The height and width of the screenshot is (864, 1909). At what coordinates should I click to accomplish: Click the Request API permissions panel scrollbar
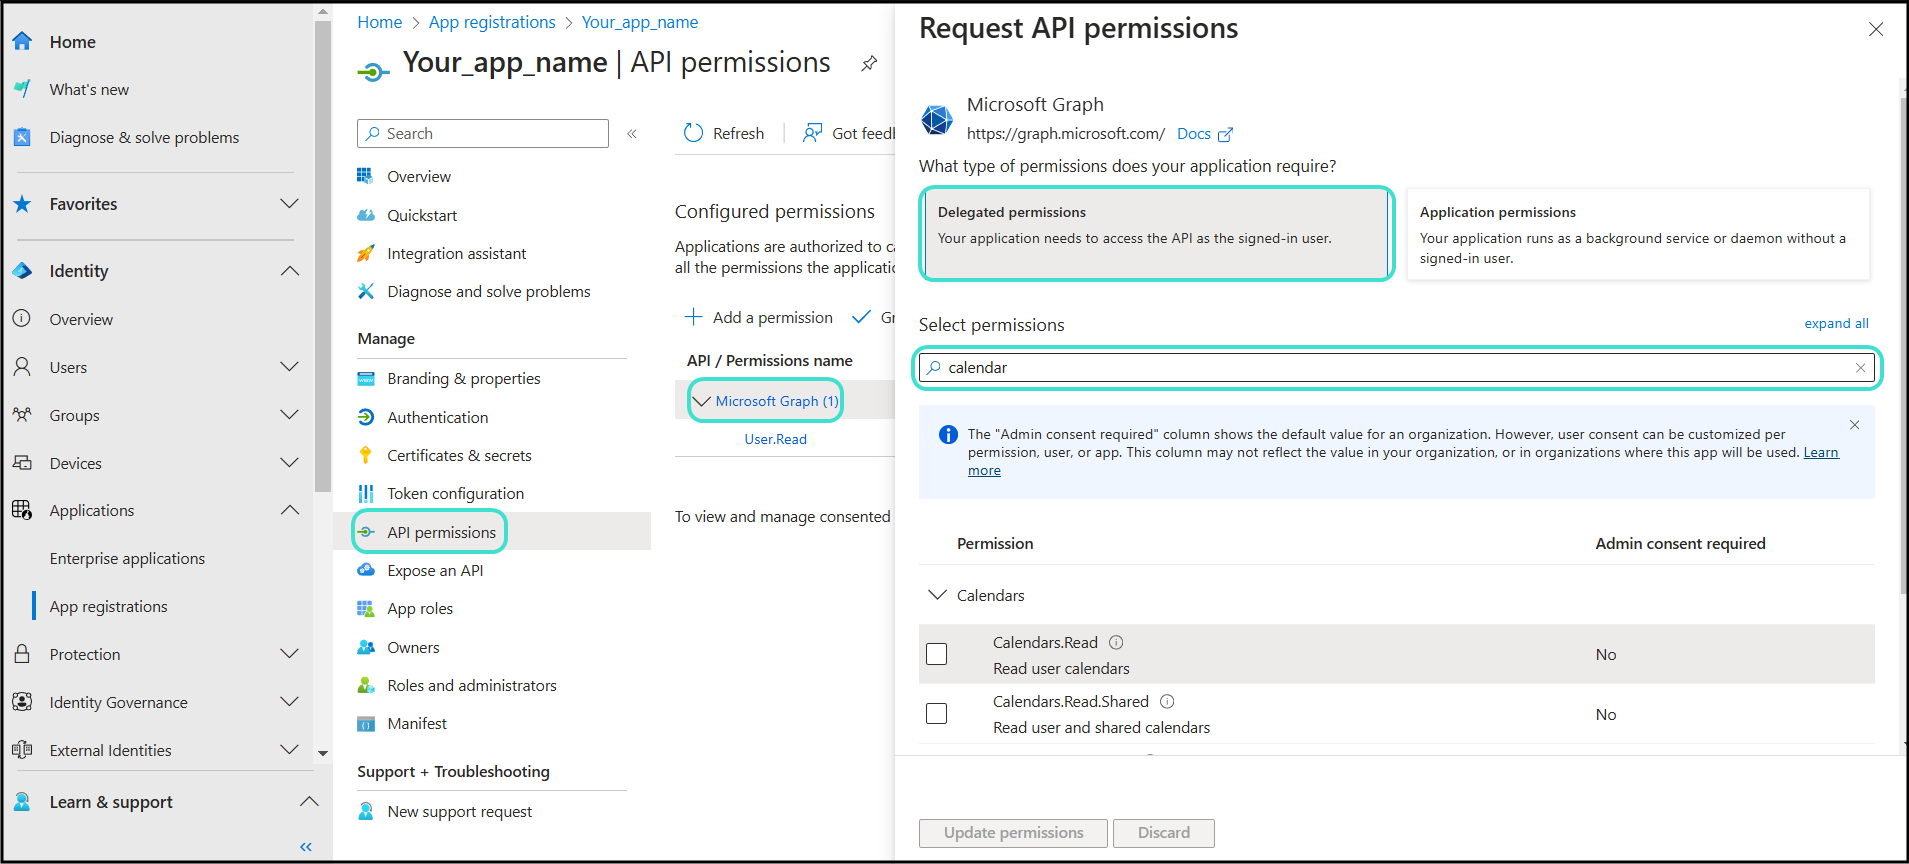[1902, 345]
